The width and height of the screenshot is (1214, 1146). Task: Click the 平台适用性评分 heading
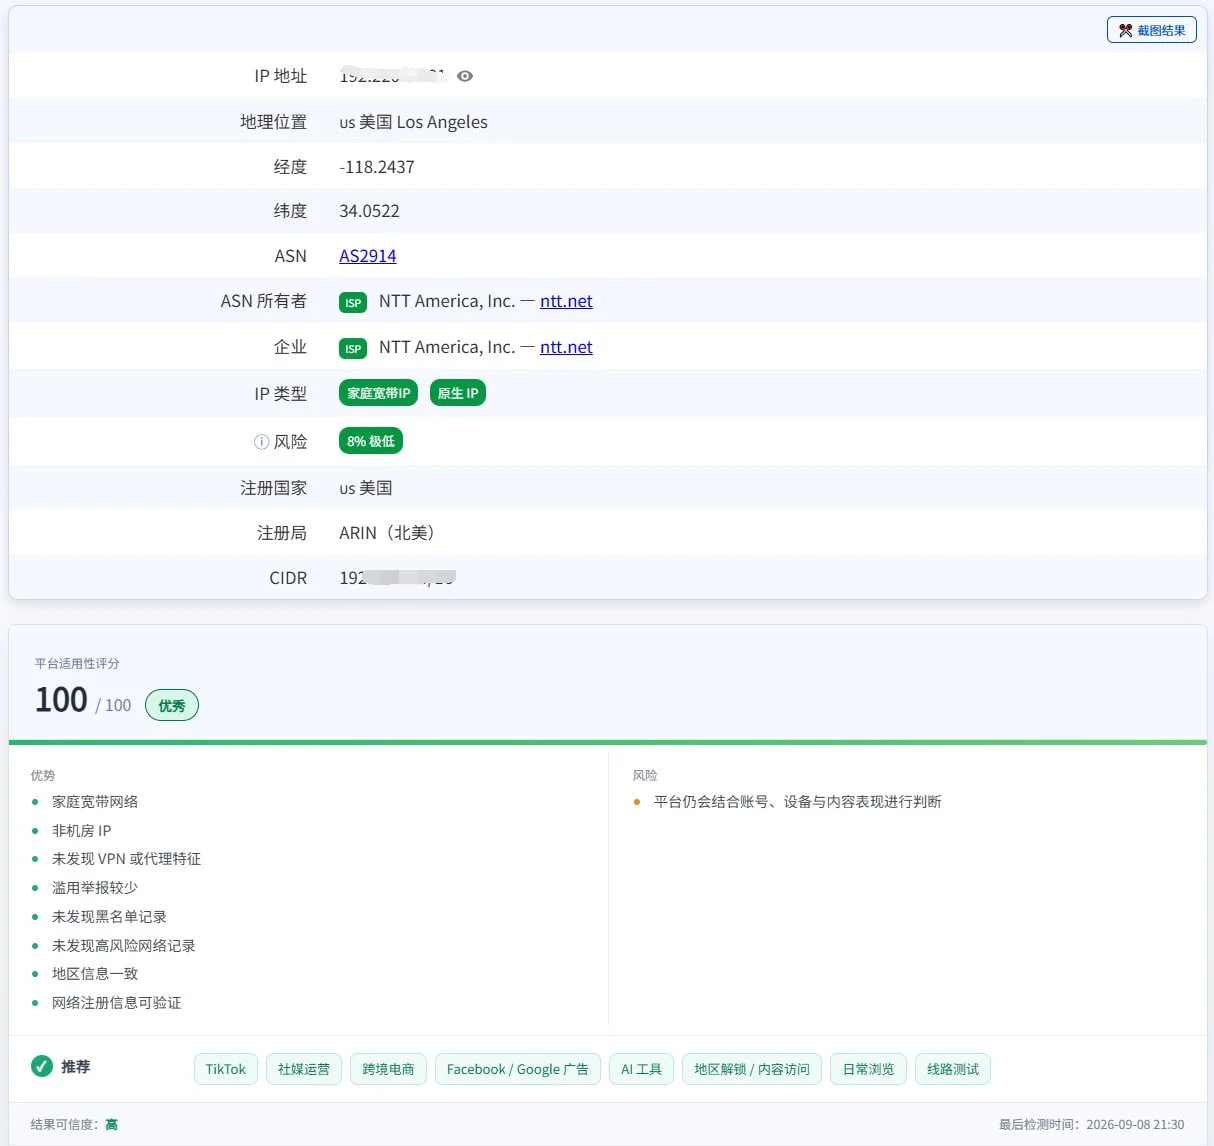click(x=77, y=664)
